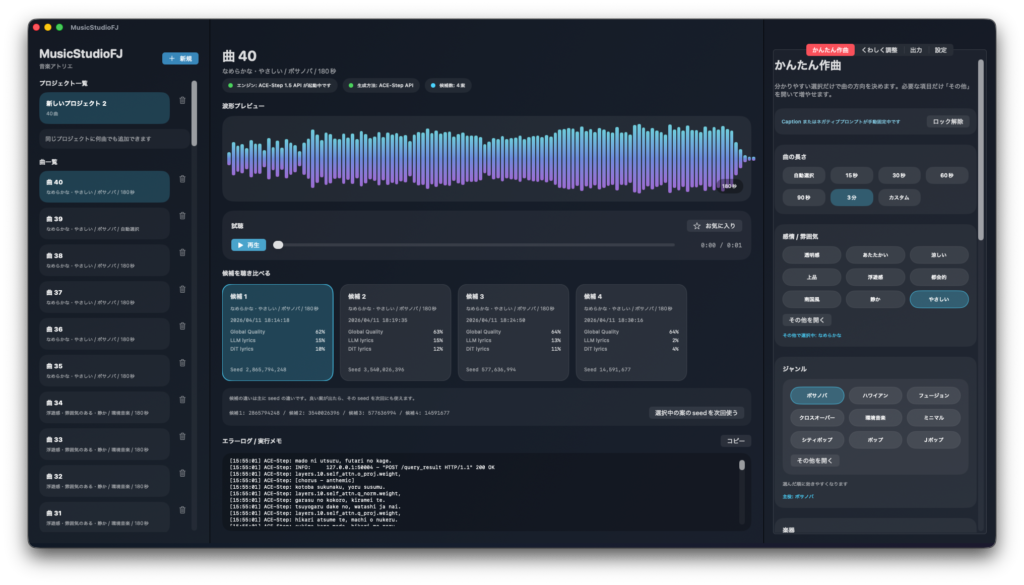Choose the ハワイアン genre chip

pyautogui.click(x=876, y=395)
